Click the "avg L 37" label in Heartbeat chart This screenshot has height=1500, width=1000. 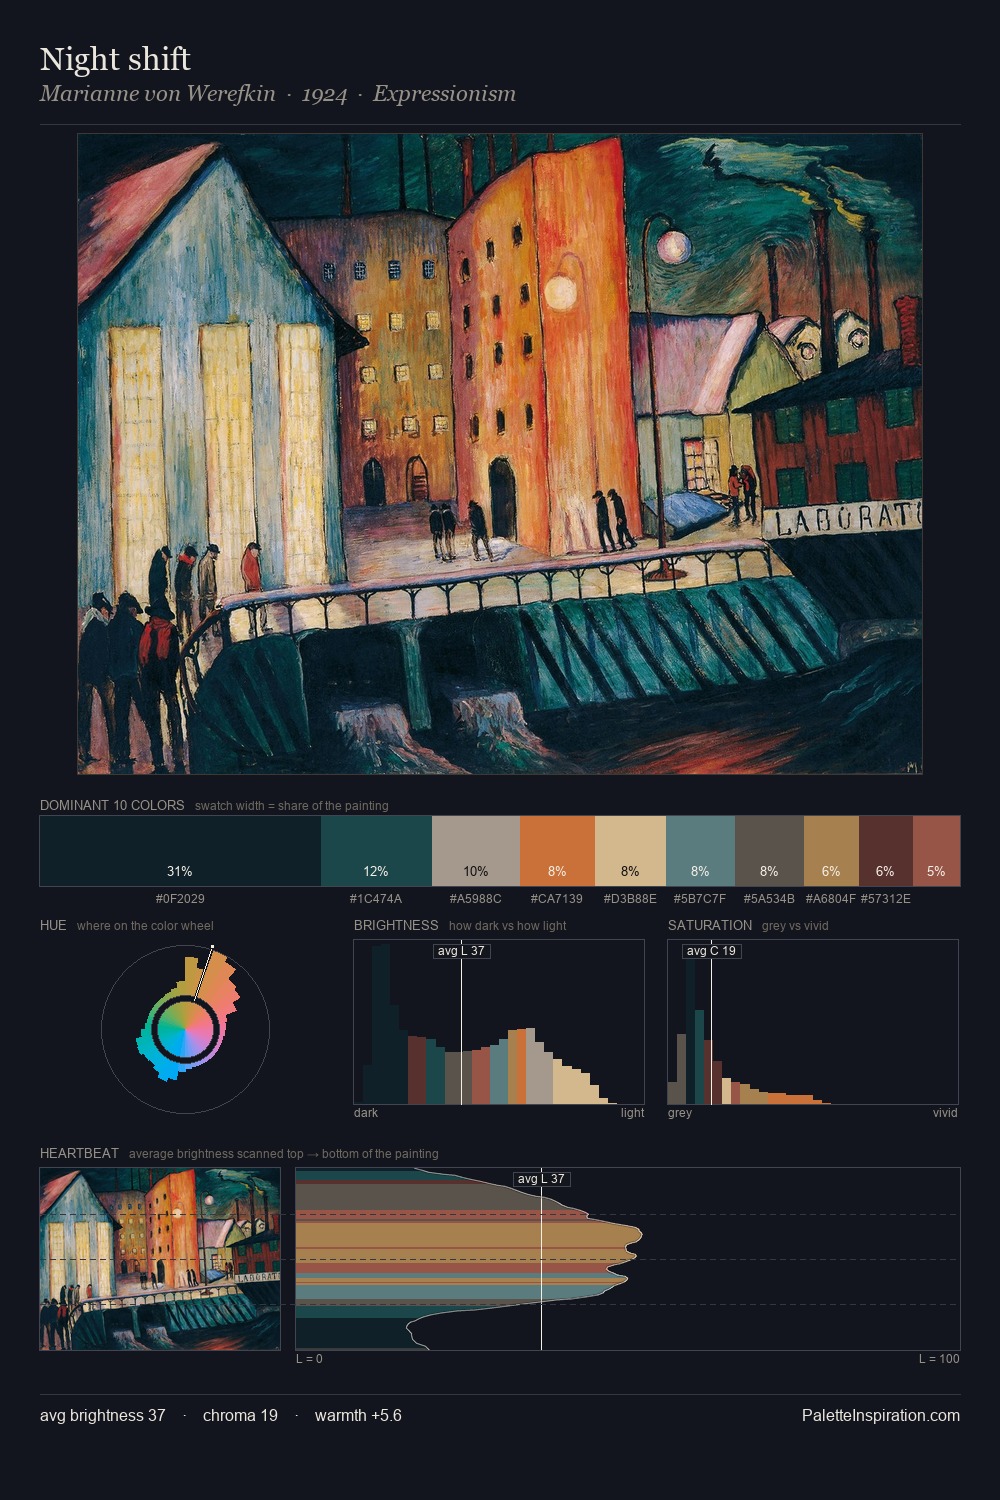coord(541,1179)
